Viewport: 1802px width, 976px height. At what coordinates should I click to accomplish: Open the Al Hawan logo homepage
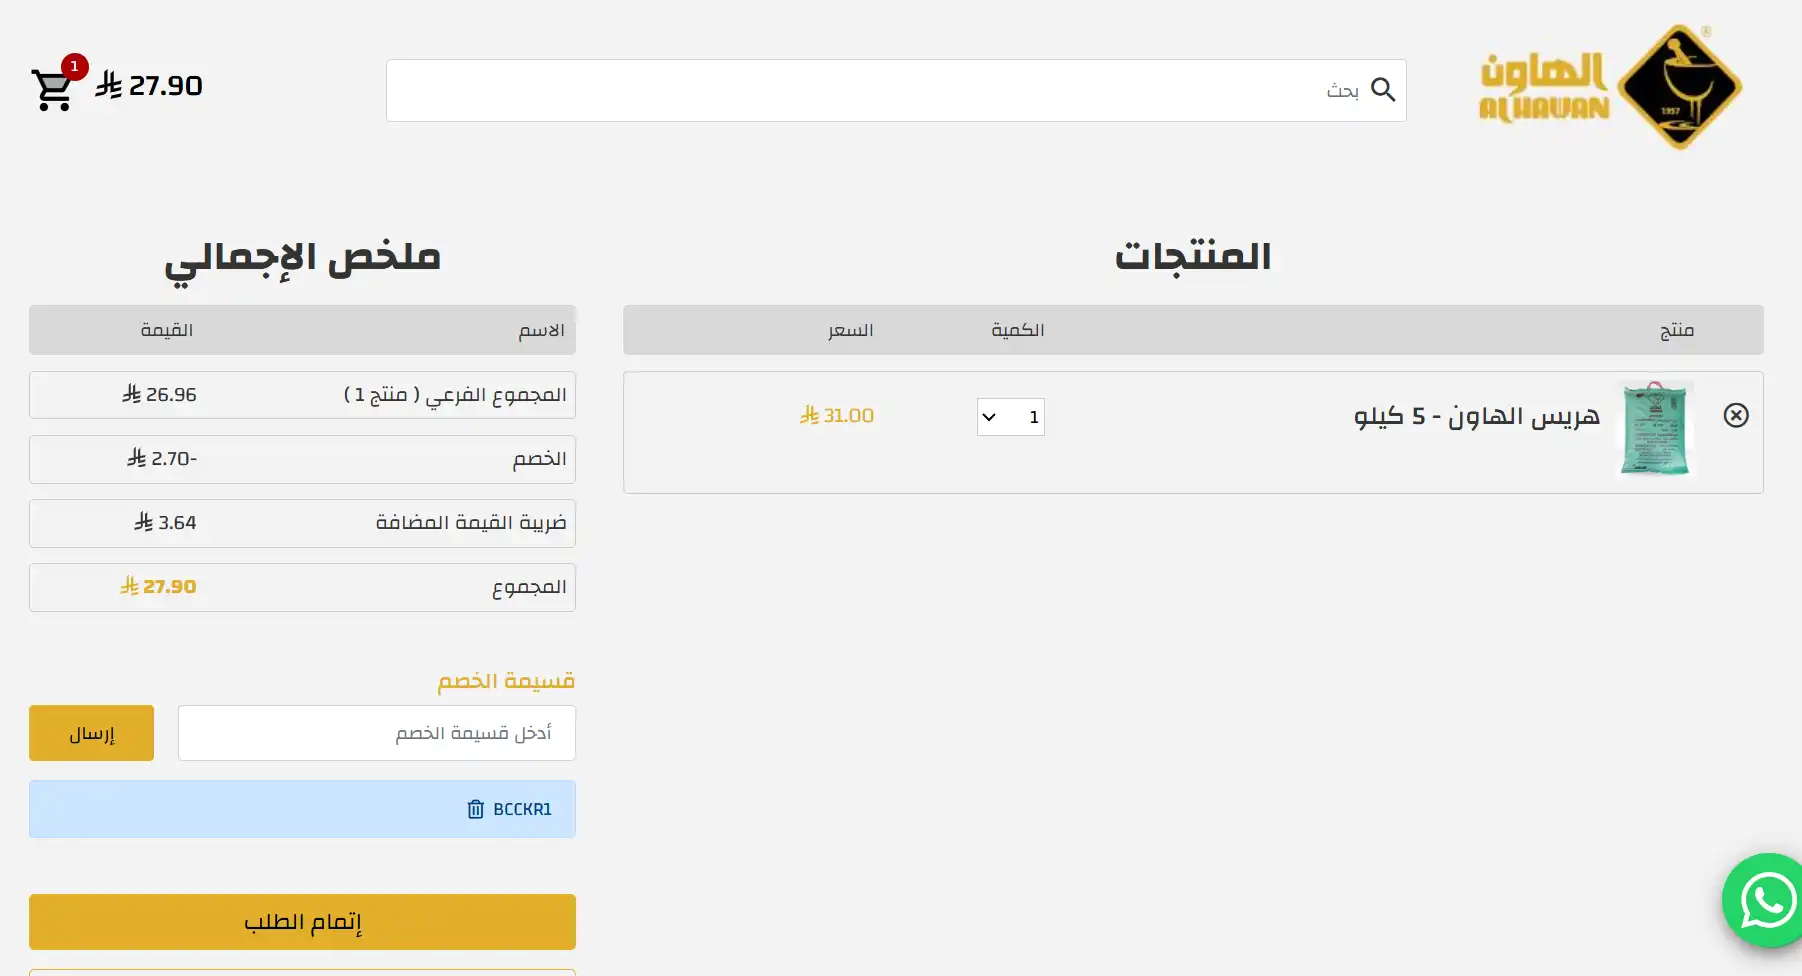point(1611,88)
